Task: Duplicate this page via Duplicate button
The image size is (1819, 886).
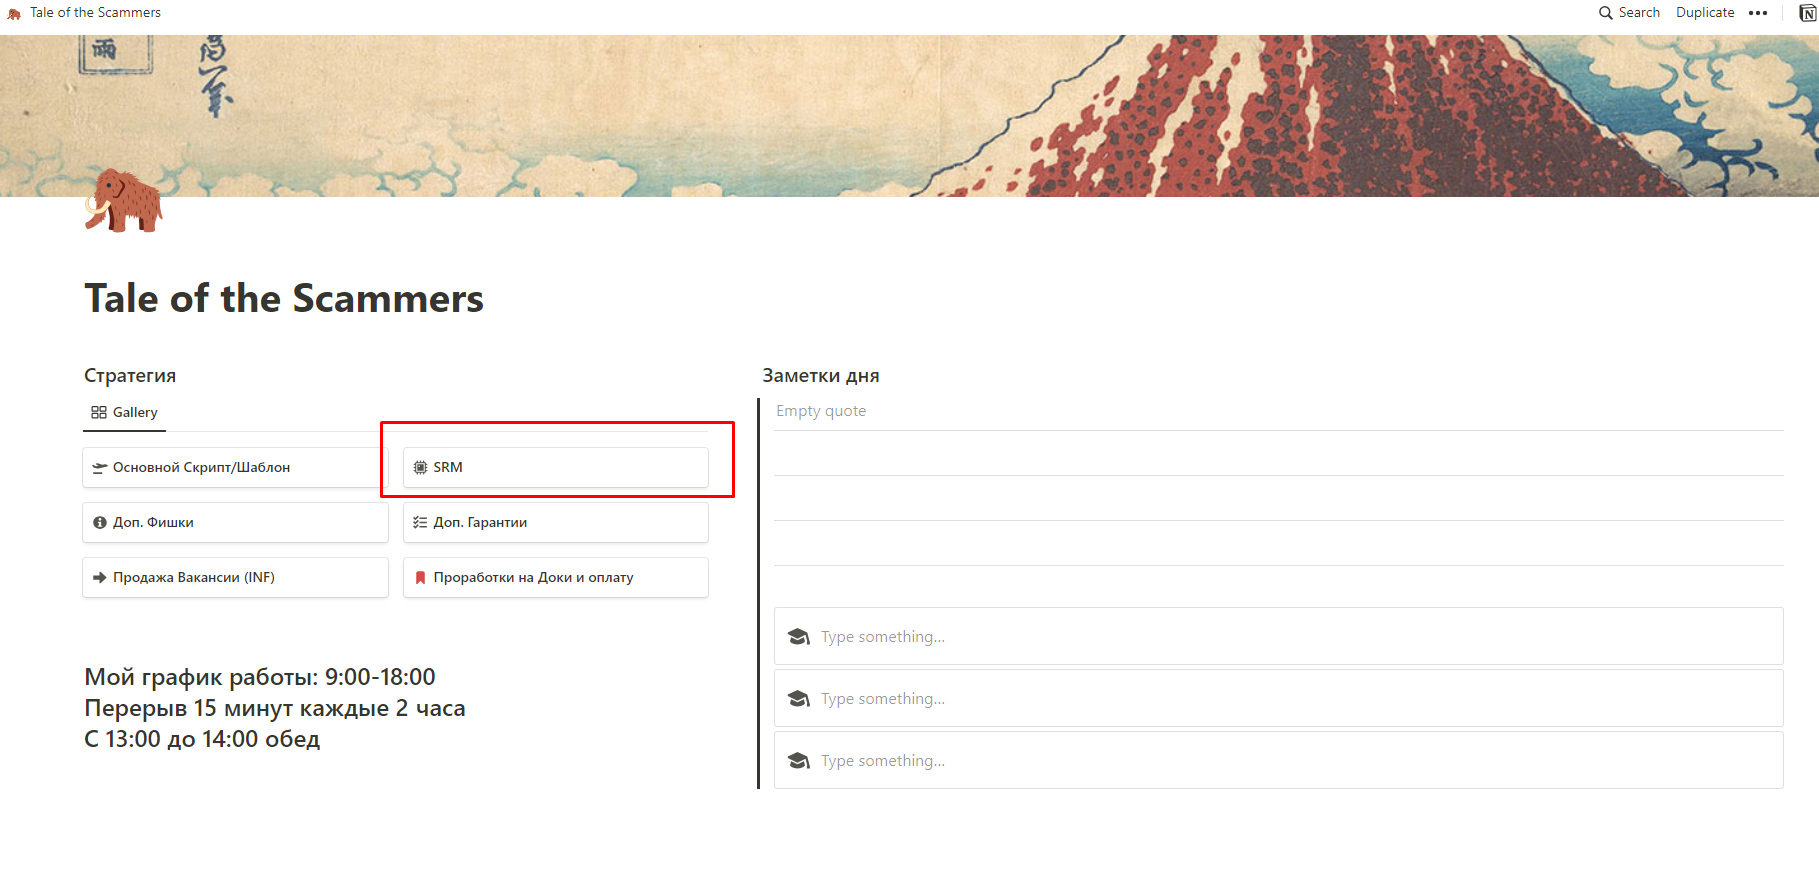Action: click(x=1705, y=13)
